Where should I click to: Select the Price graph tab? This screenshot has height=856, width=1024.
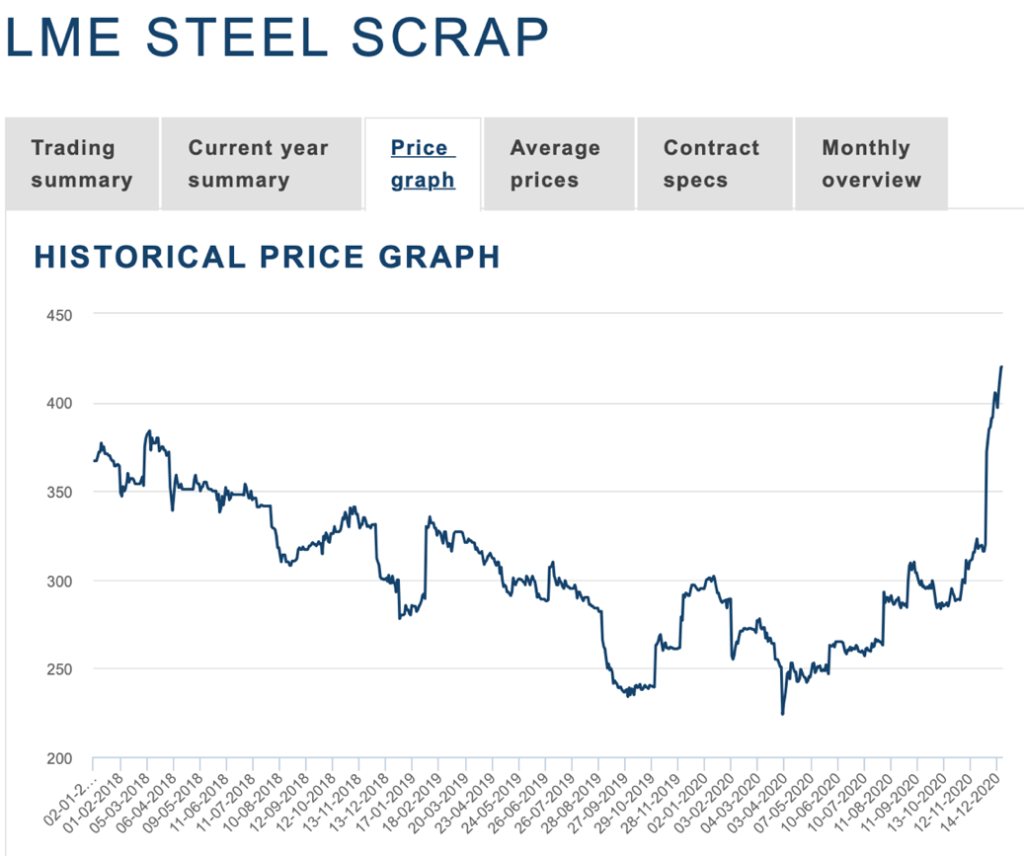pyautogui.click(x=423, y=164)
